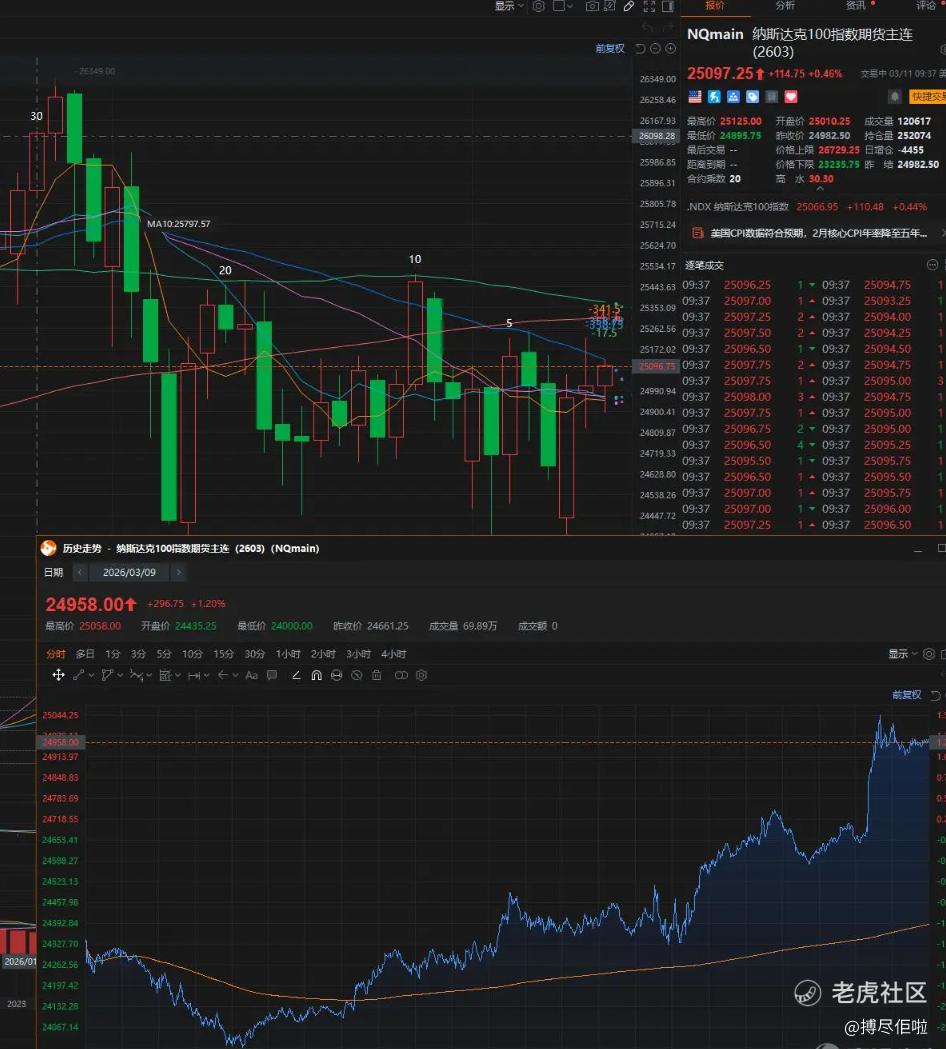This screenshot has width=946, height=1049.
Task: Click the 快捷交易 quick trade button
Action: pos(927,96)
